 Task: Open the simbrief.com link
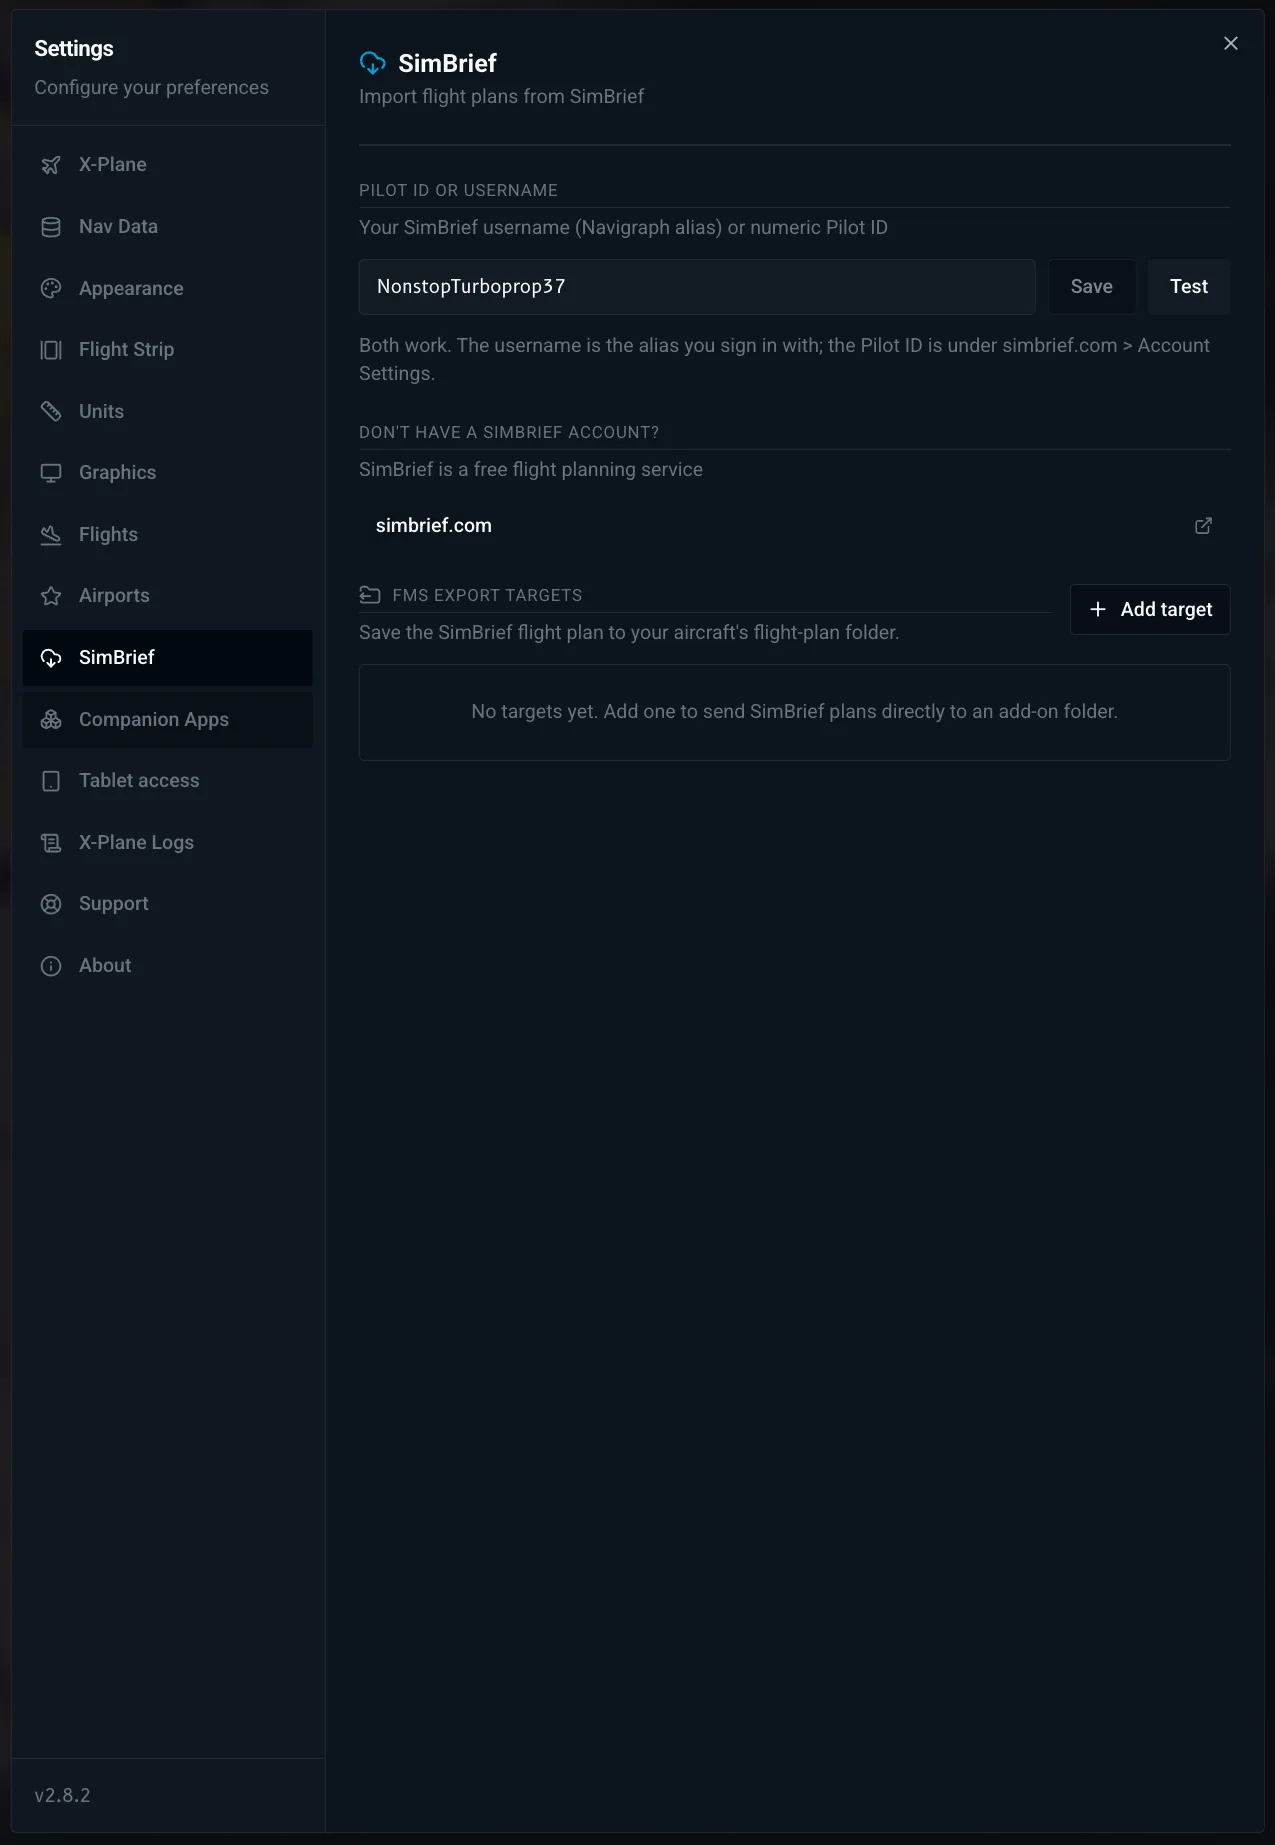pos(795,526)
